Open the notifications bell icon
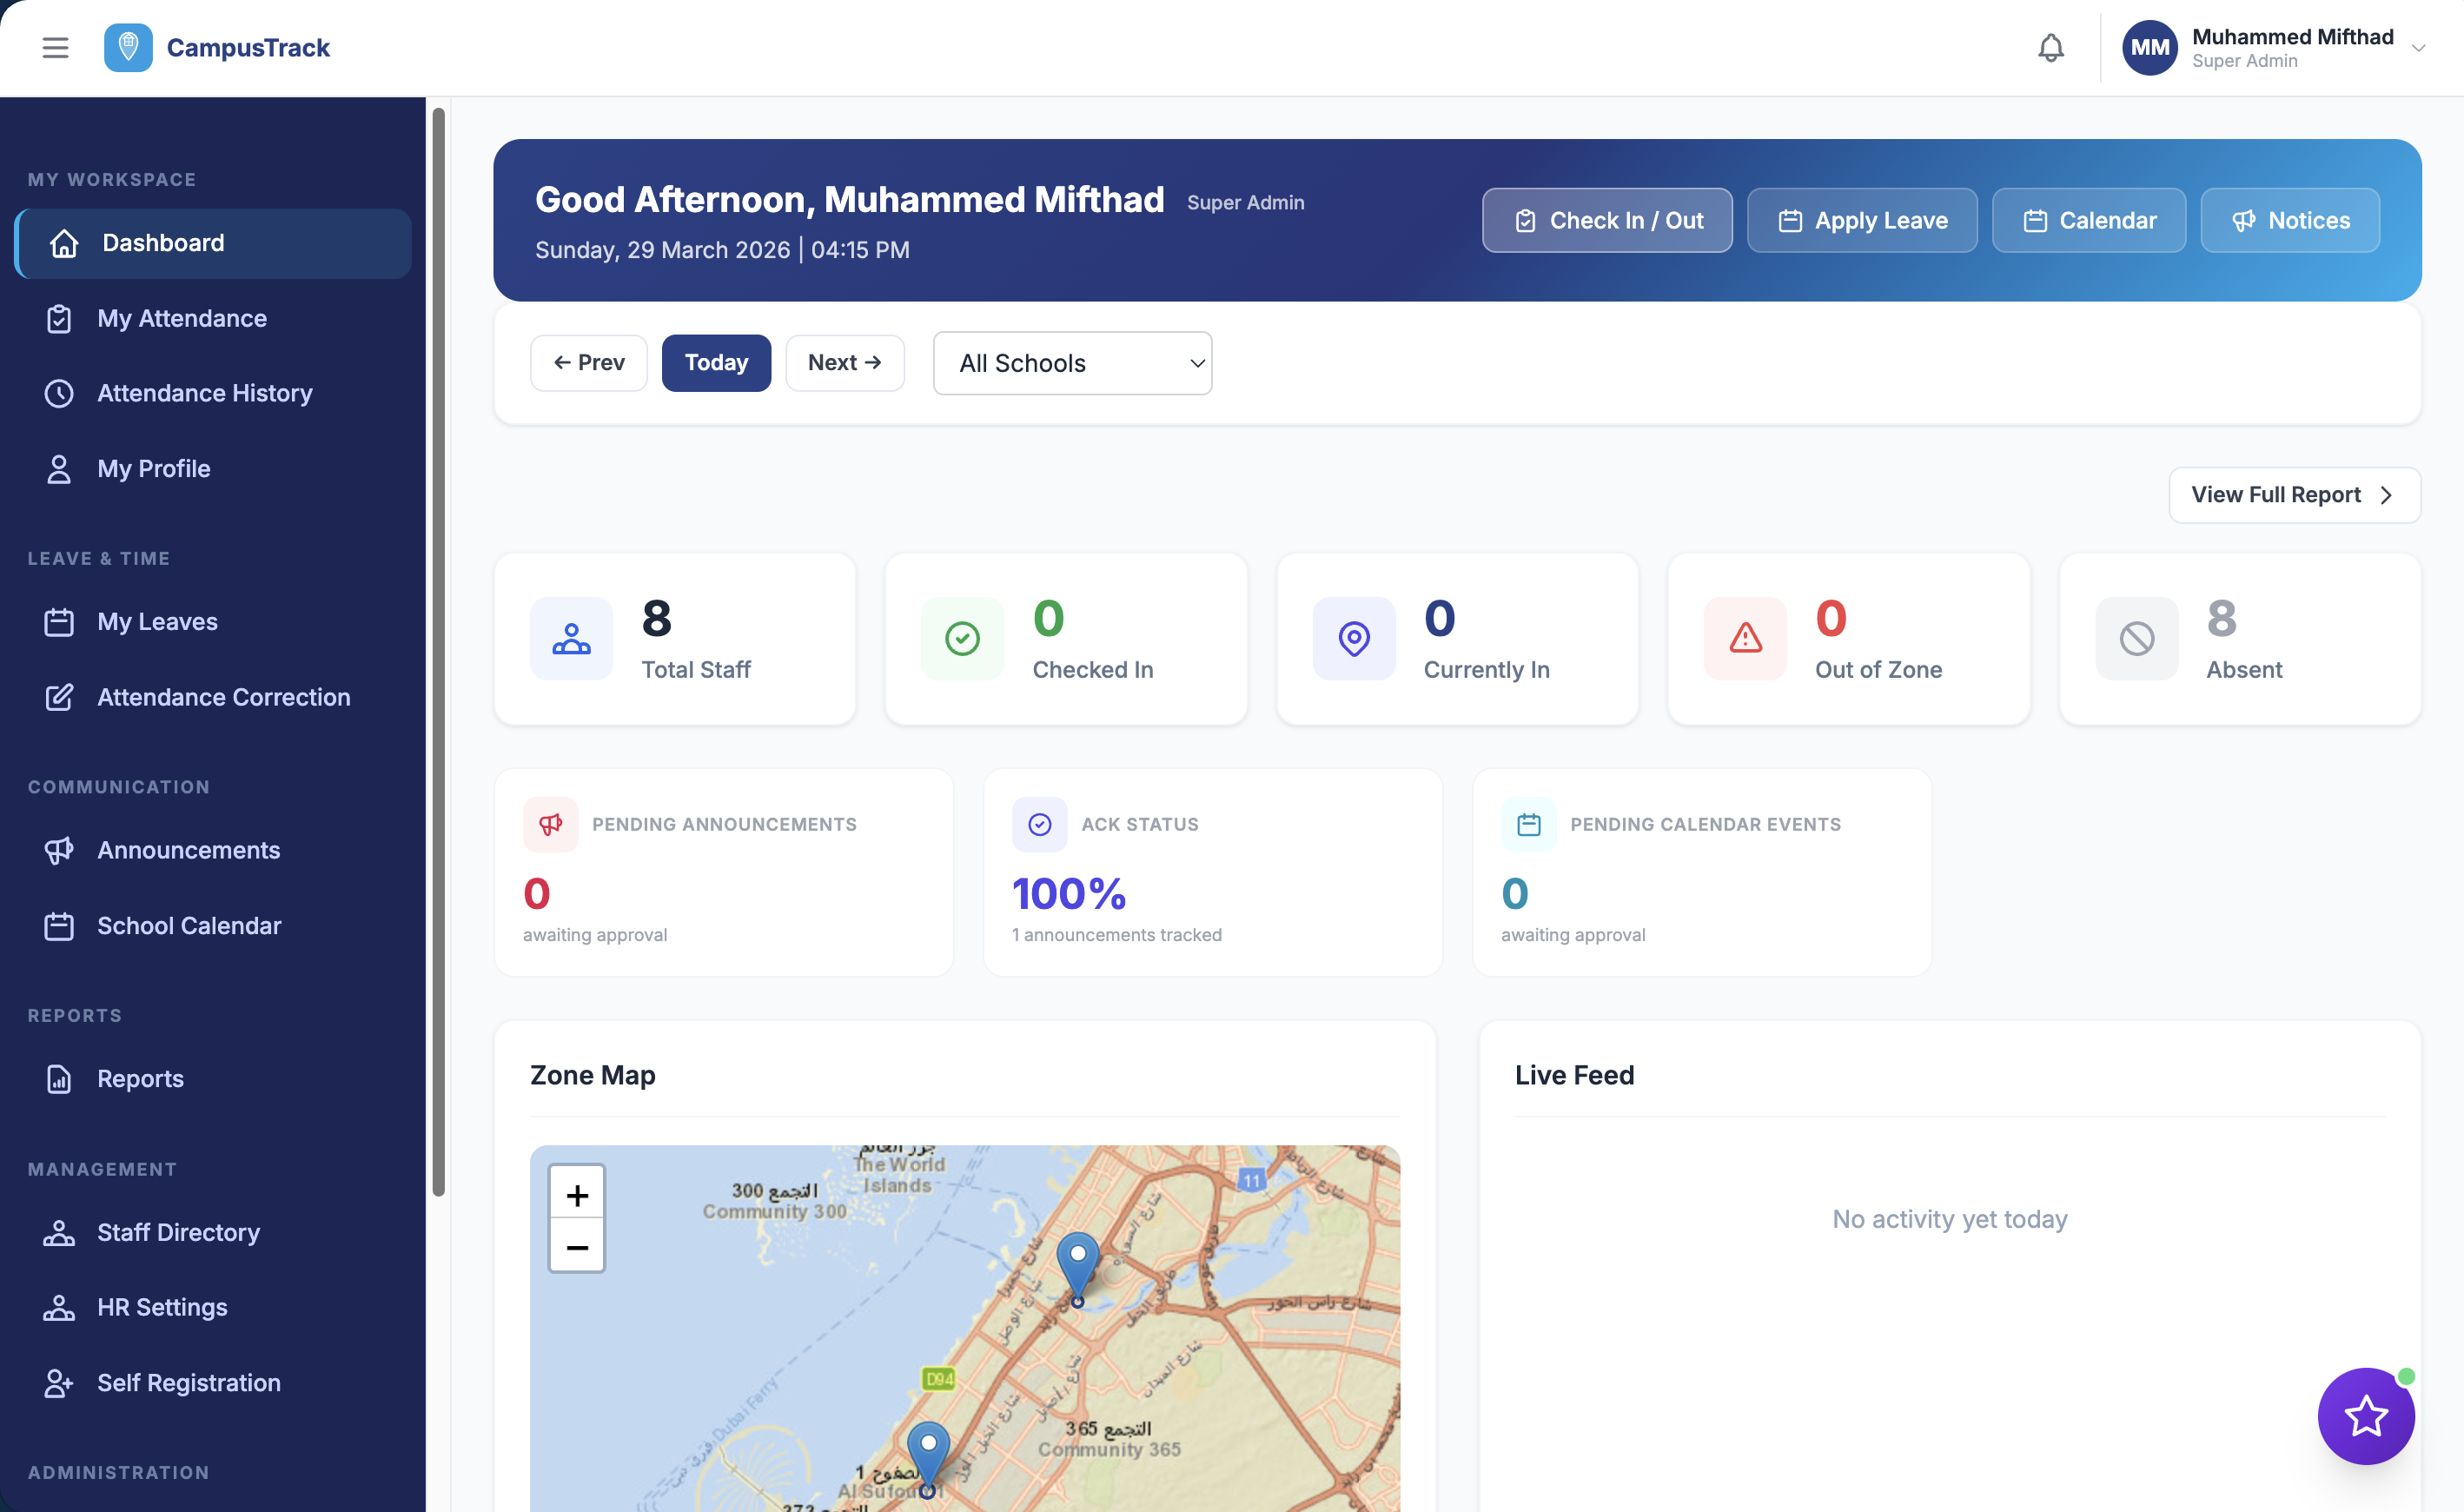This screenshot has height=1512, width=2464. pyautogui.click(x=2051, y=47)
